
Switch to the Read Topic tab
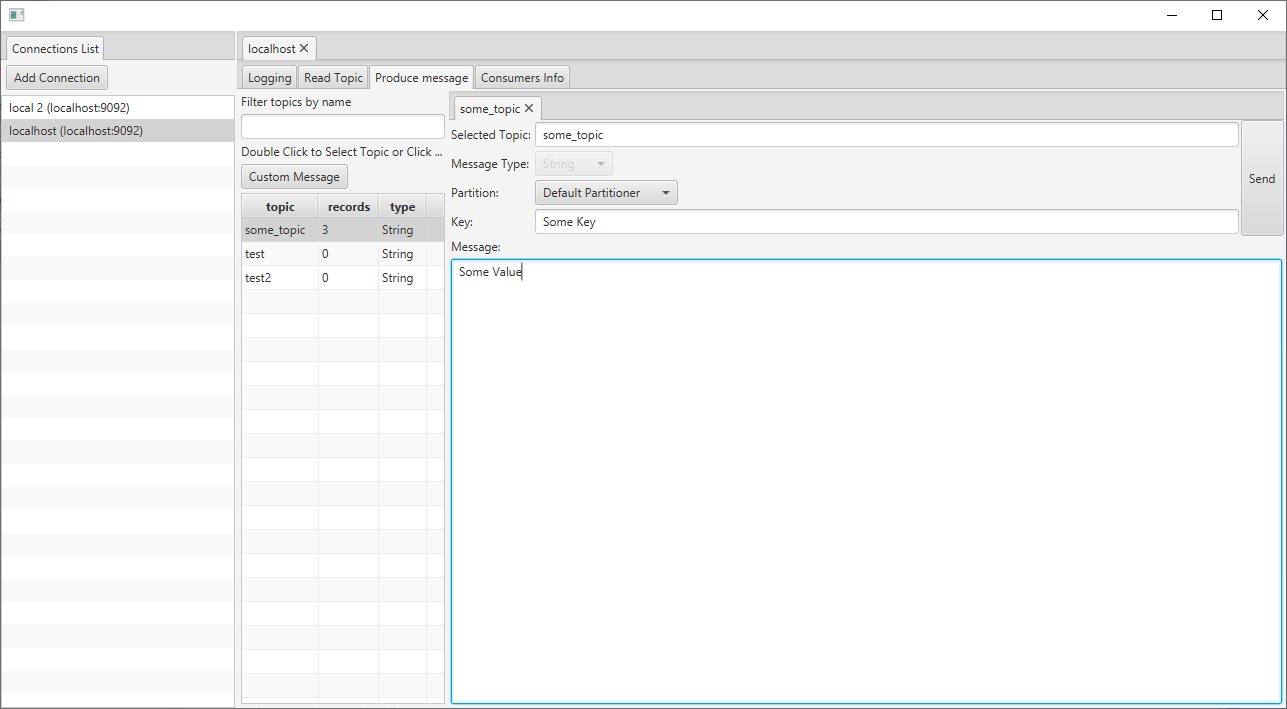click(x=332, y=77)
